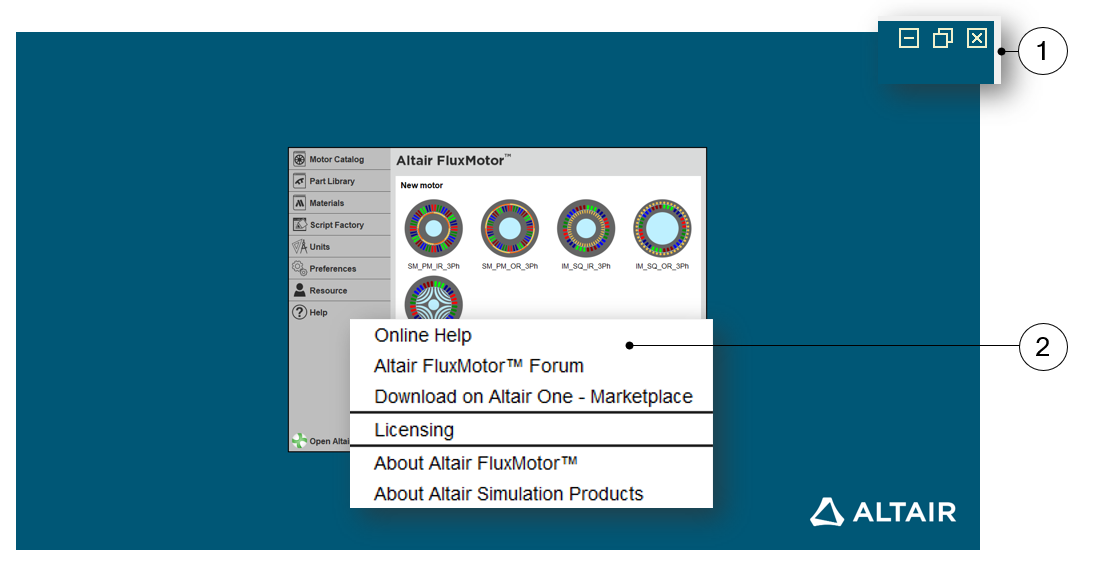Screen dimensions: 1094x568
Task: Select Download on Altair One - Marketplace
Action: [x=533, y=397]
